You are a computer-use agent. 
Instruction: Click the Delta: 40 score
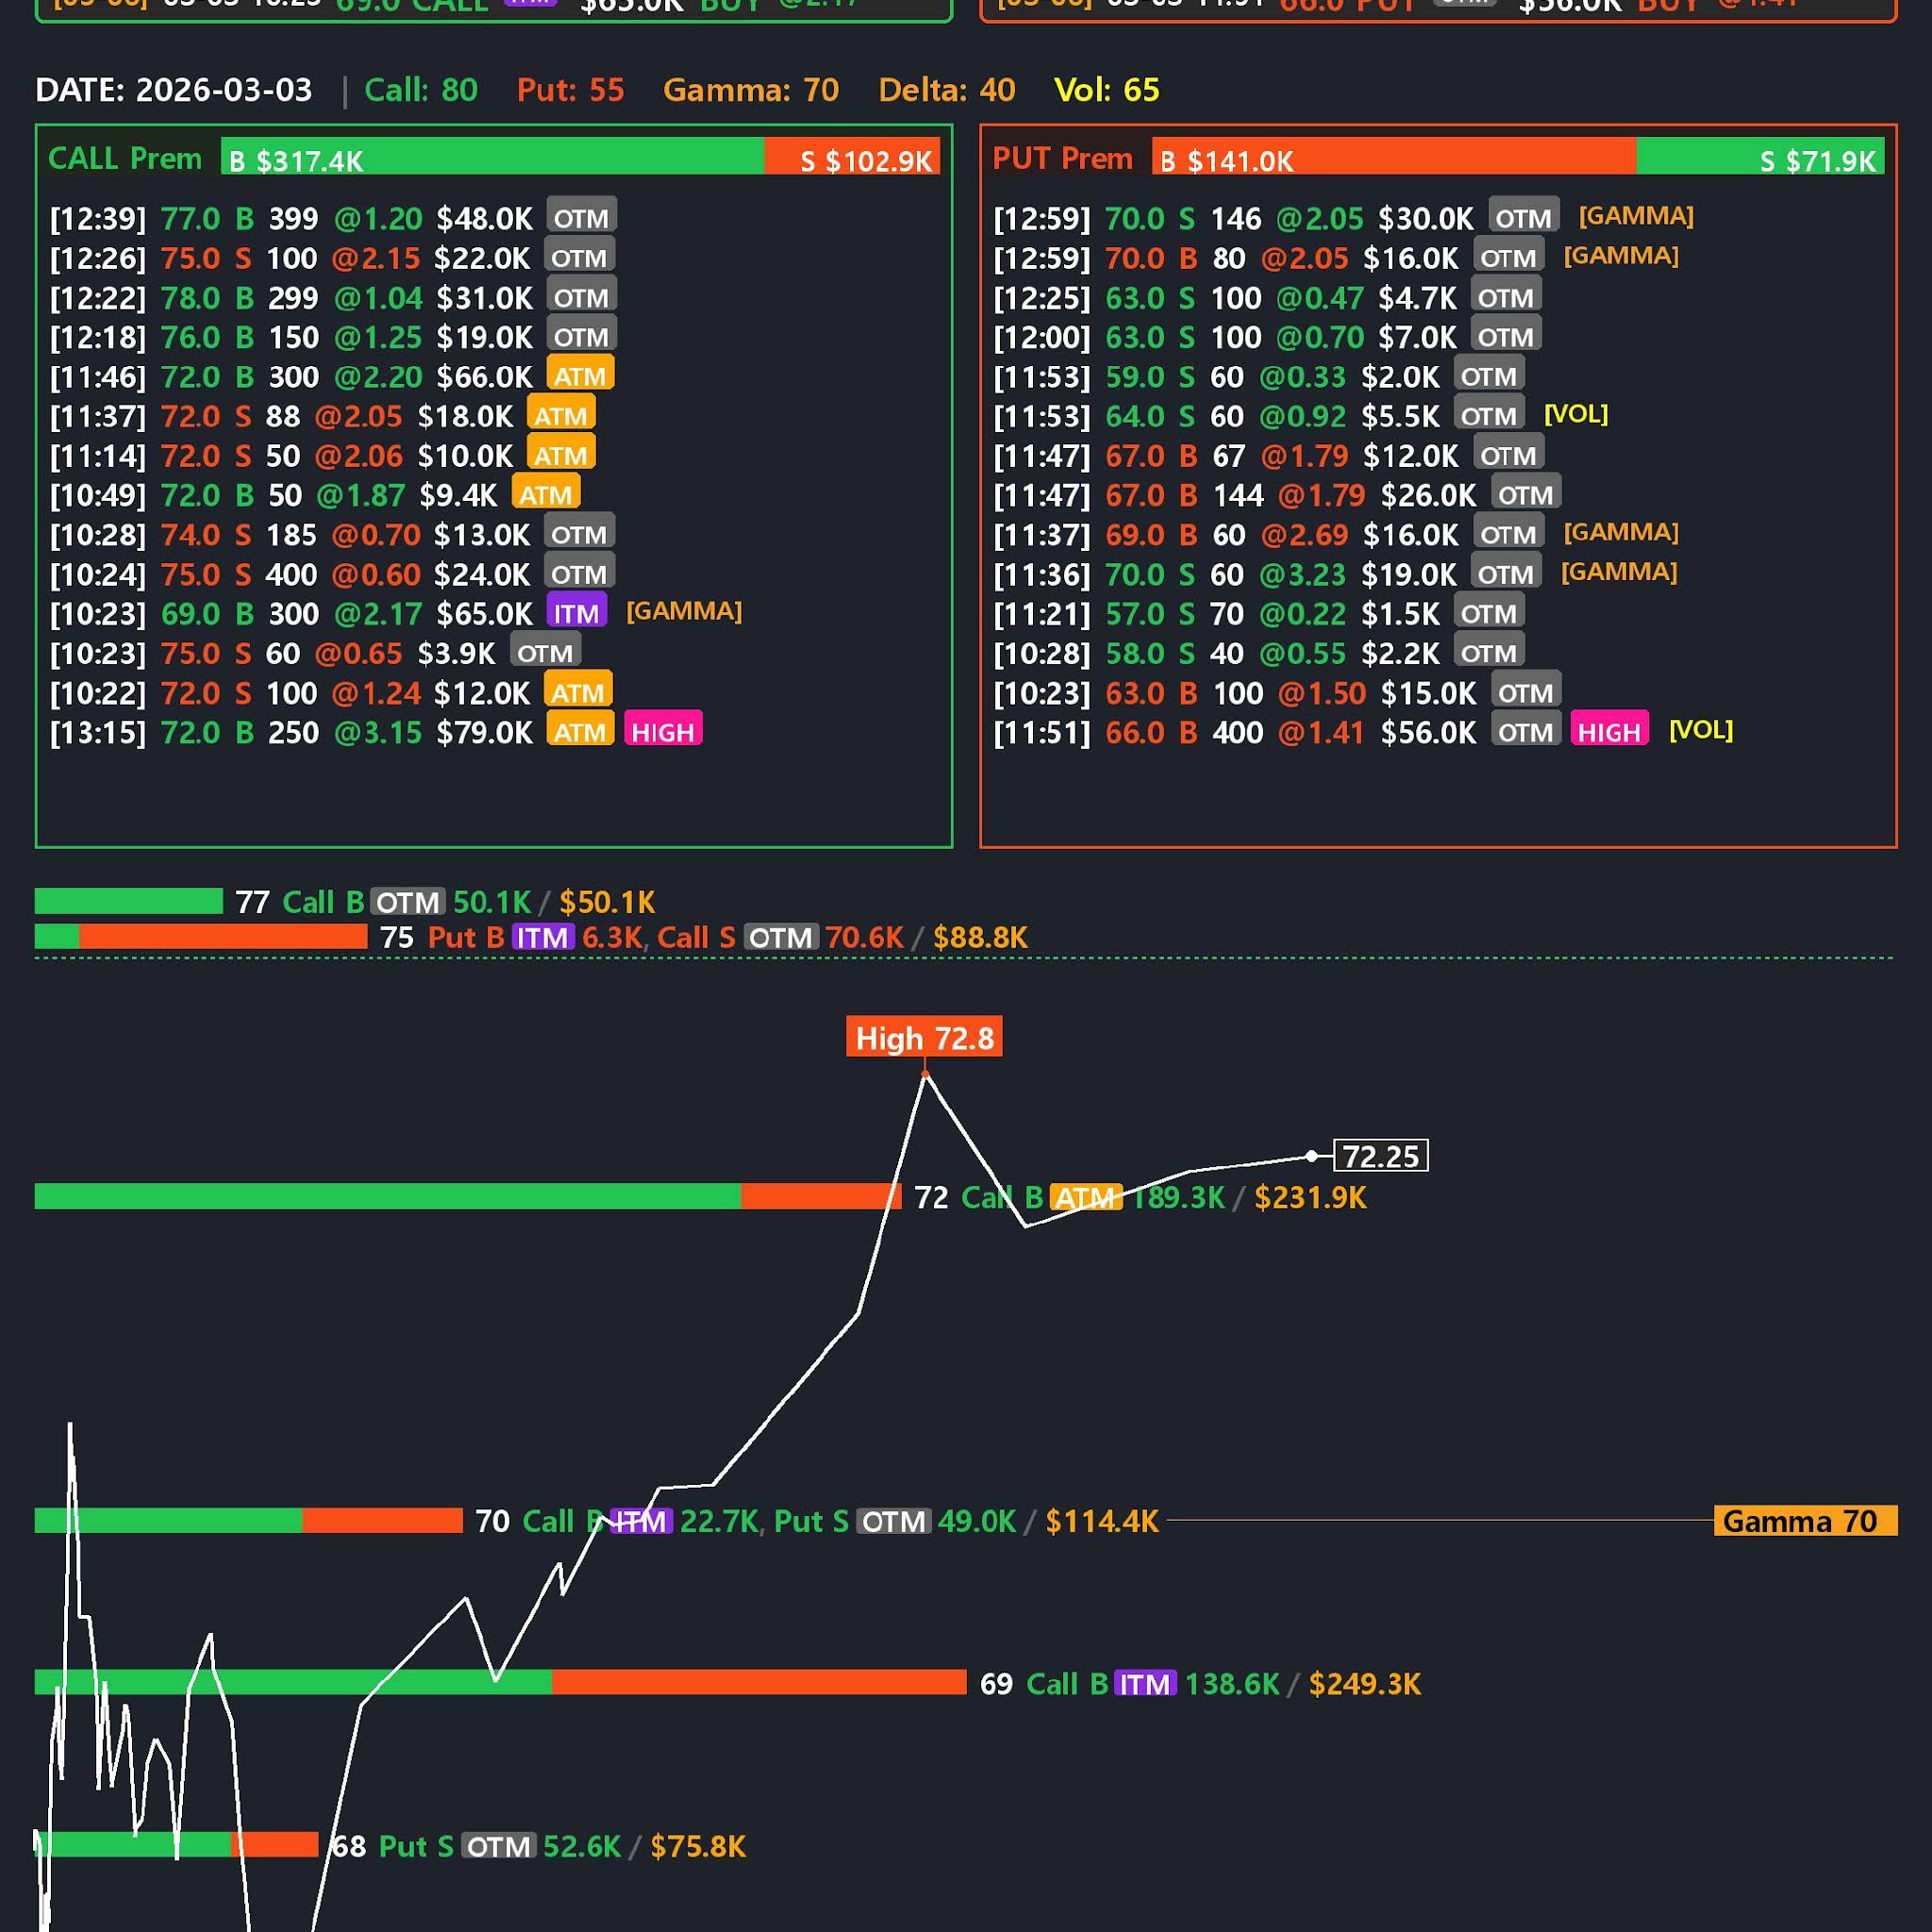coord(947,90)
